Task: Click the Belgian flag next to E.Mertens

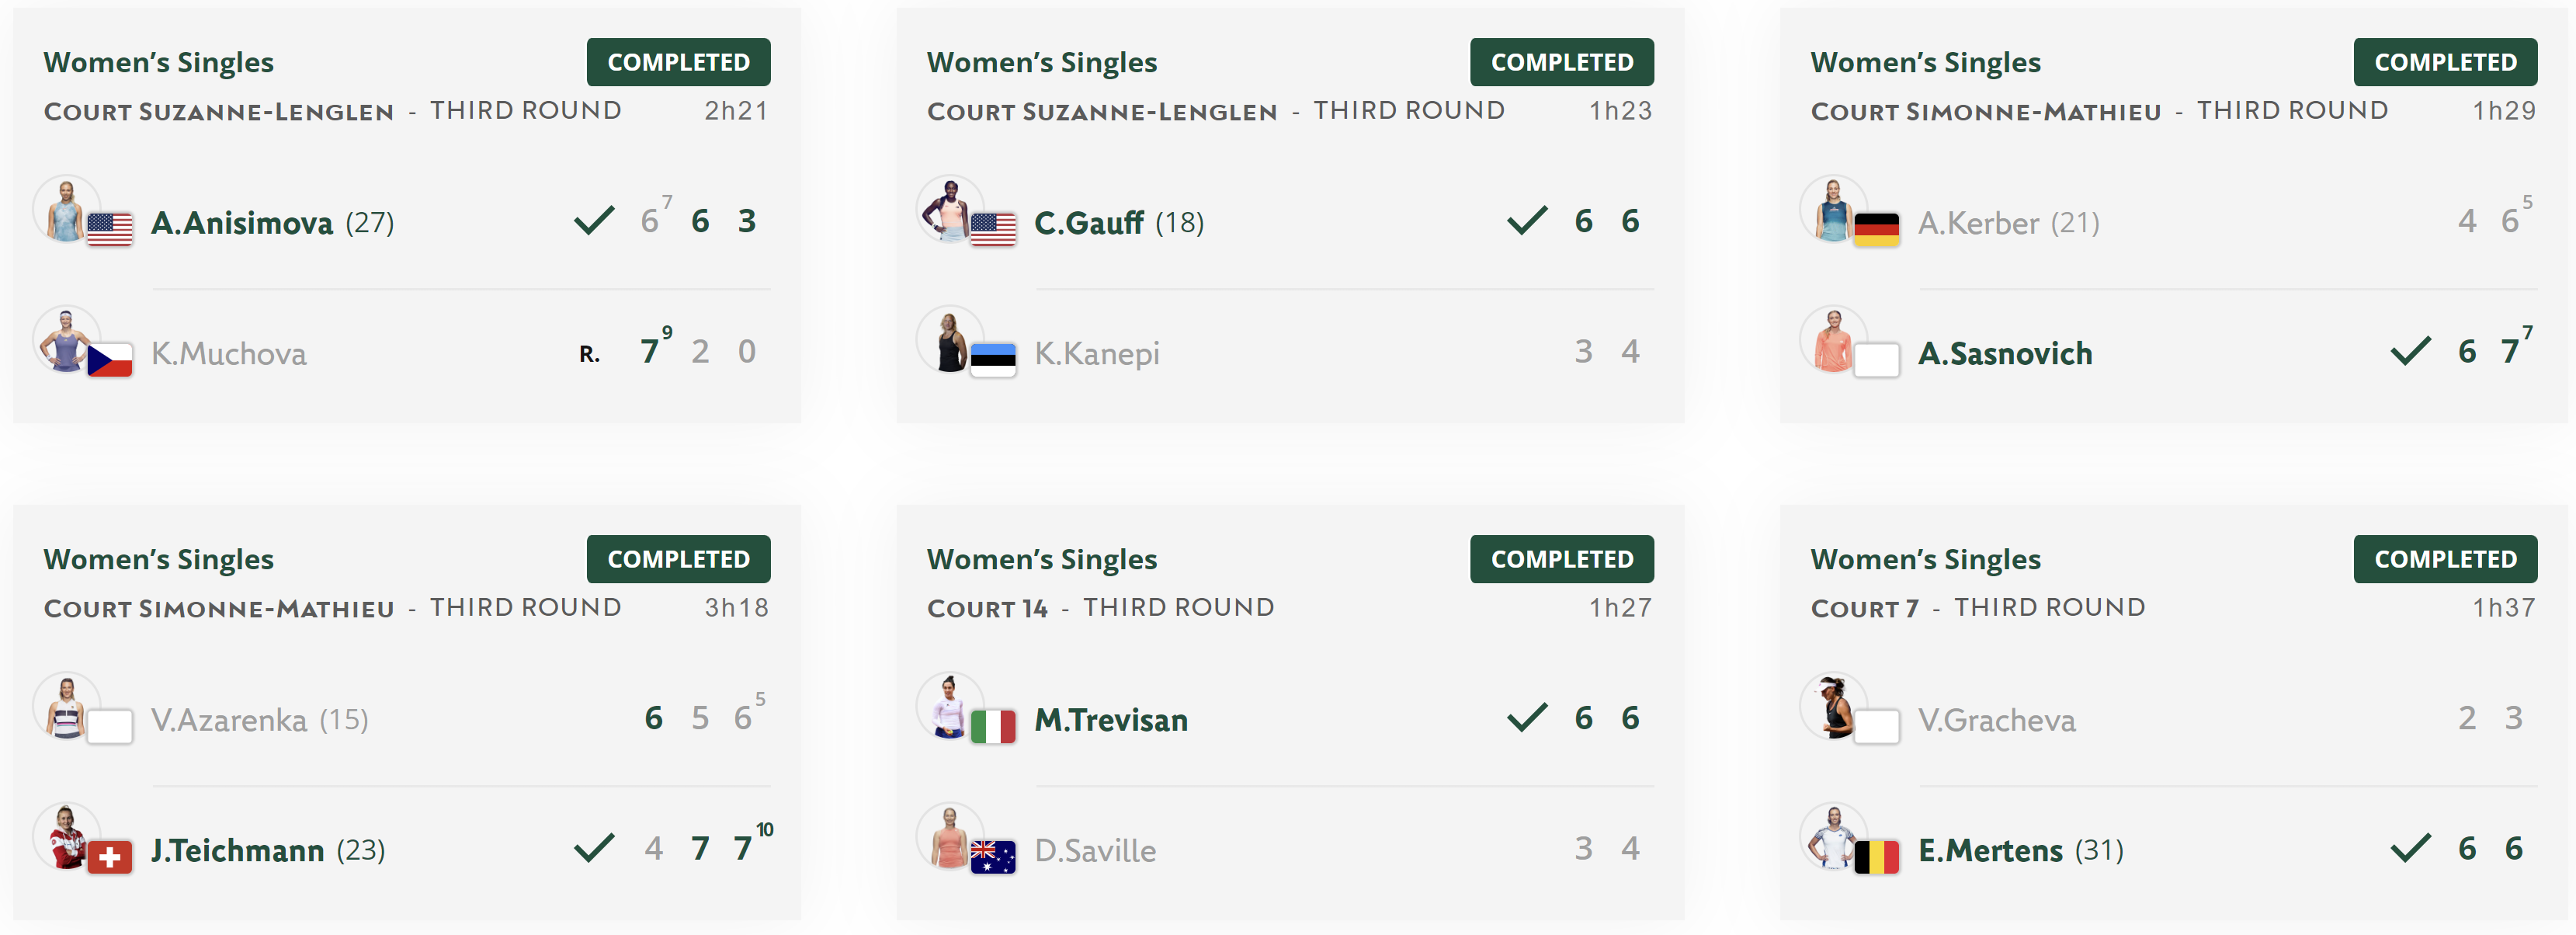Action: coord(1876,857)
